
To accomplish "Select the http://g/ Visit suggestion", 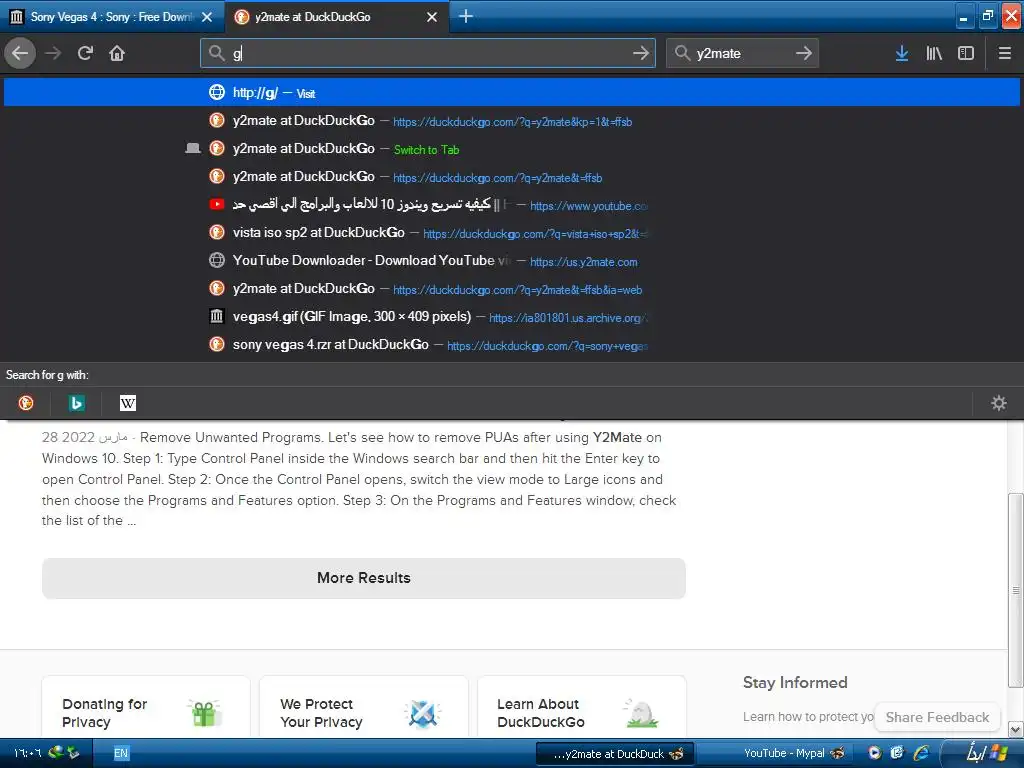I will [512, 93].
